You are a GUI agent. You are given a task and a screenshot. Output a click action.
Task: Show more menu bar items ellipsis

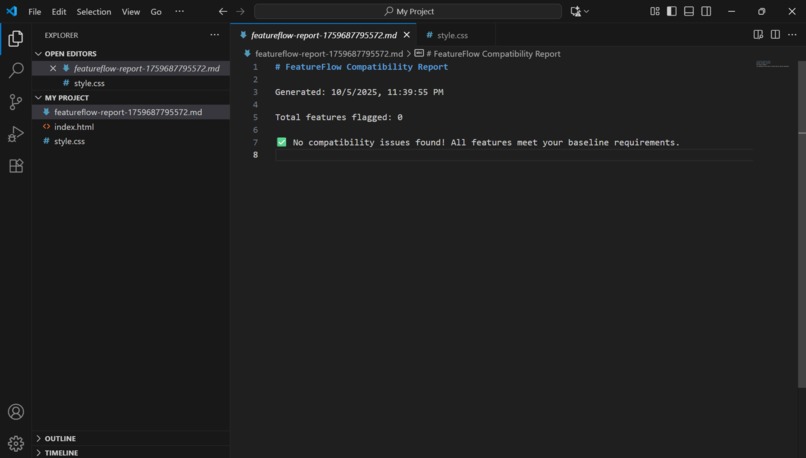tap(179, 11)
